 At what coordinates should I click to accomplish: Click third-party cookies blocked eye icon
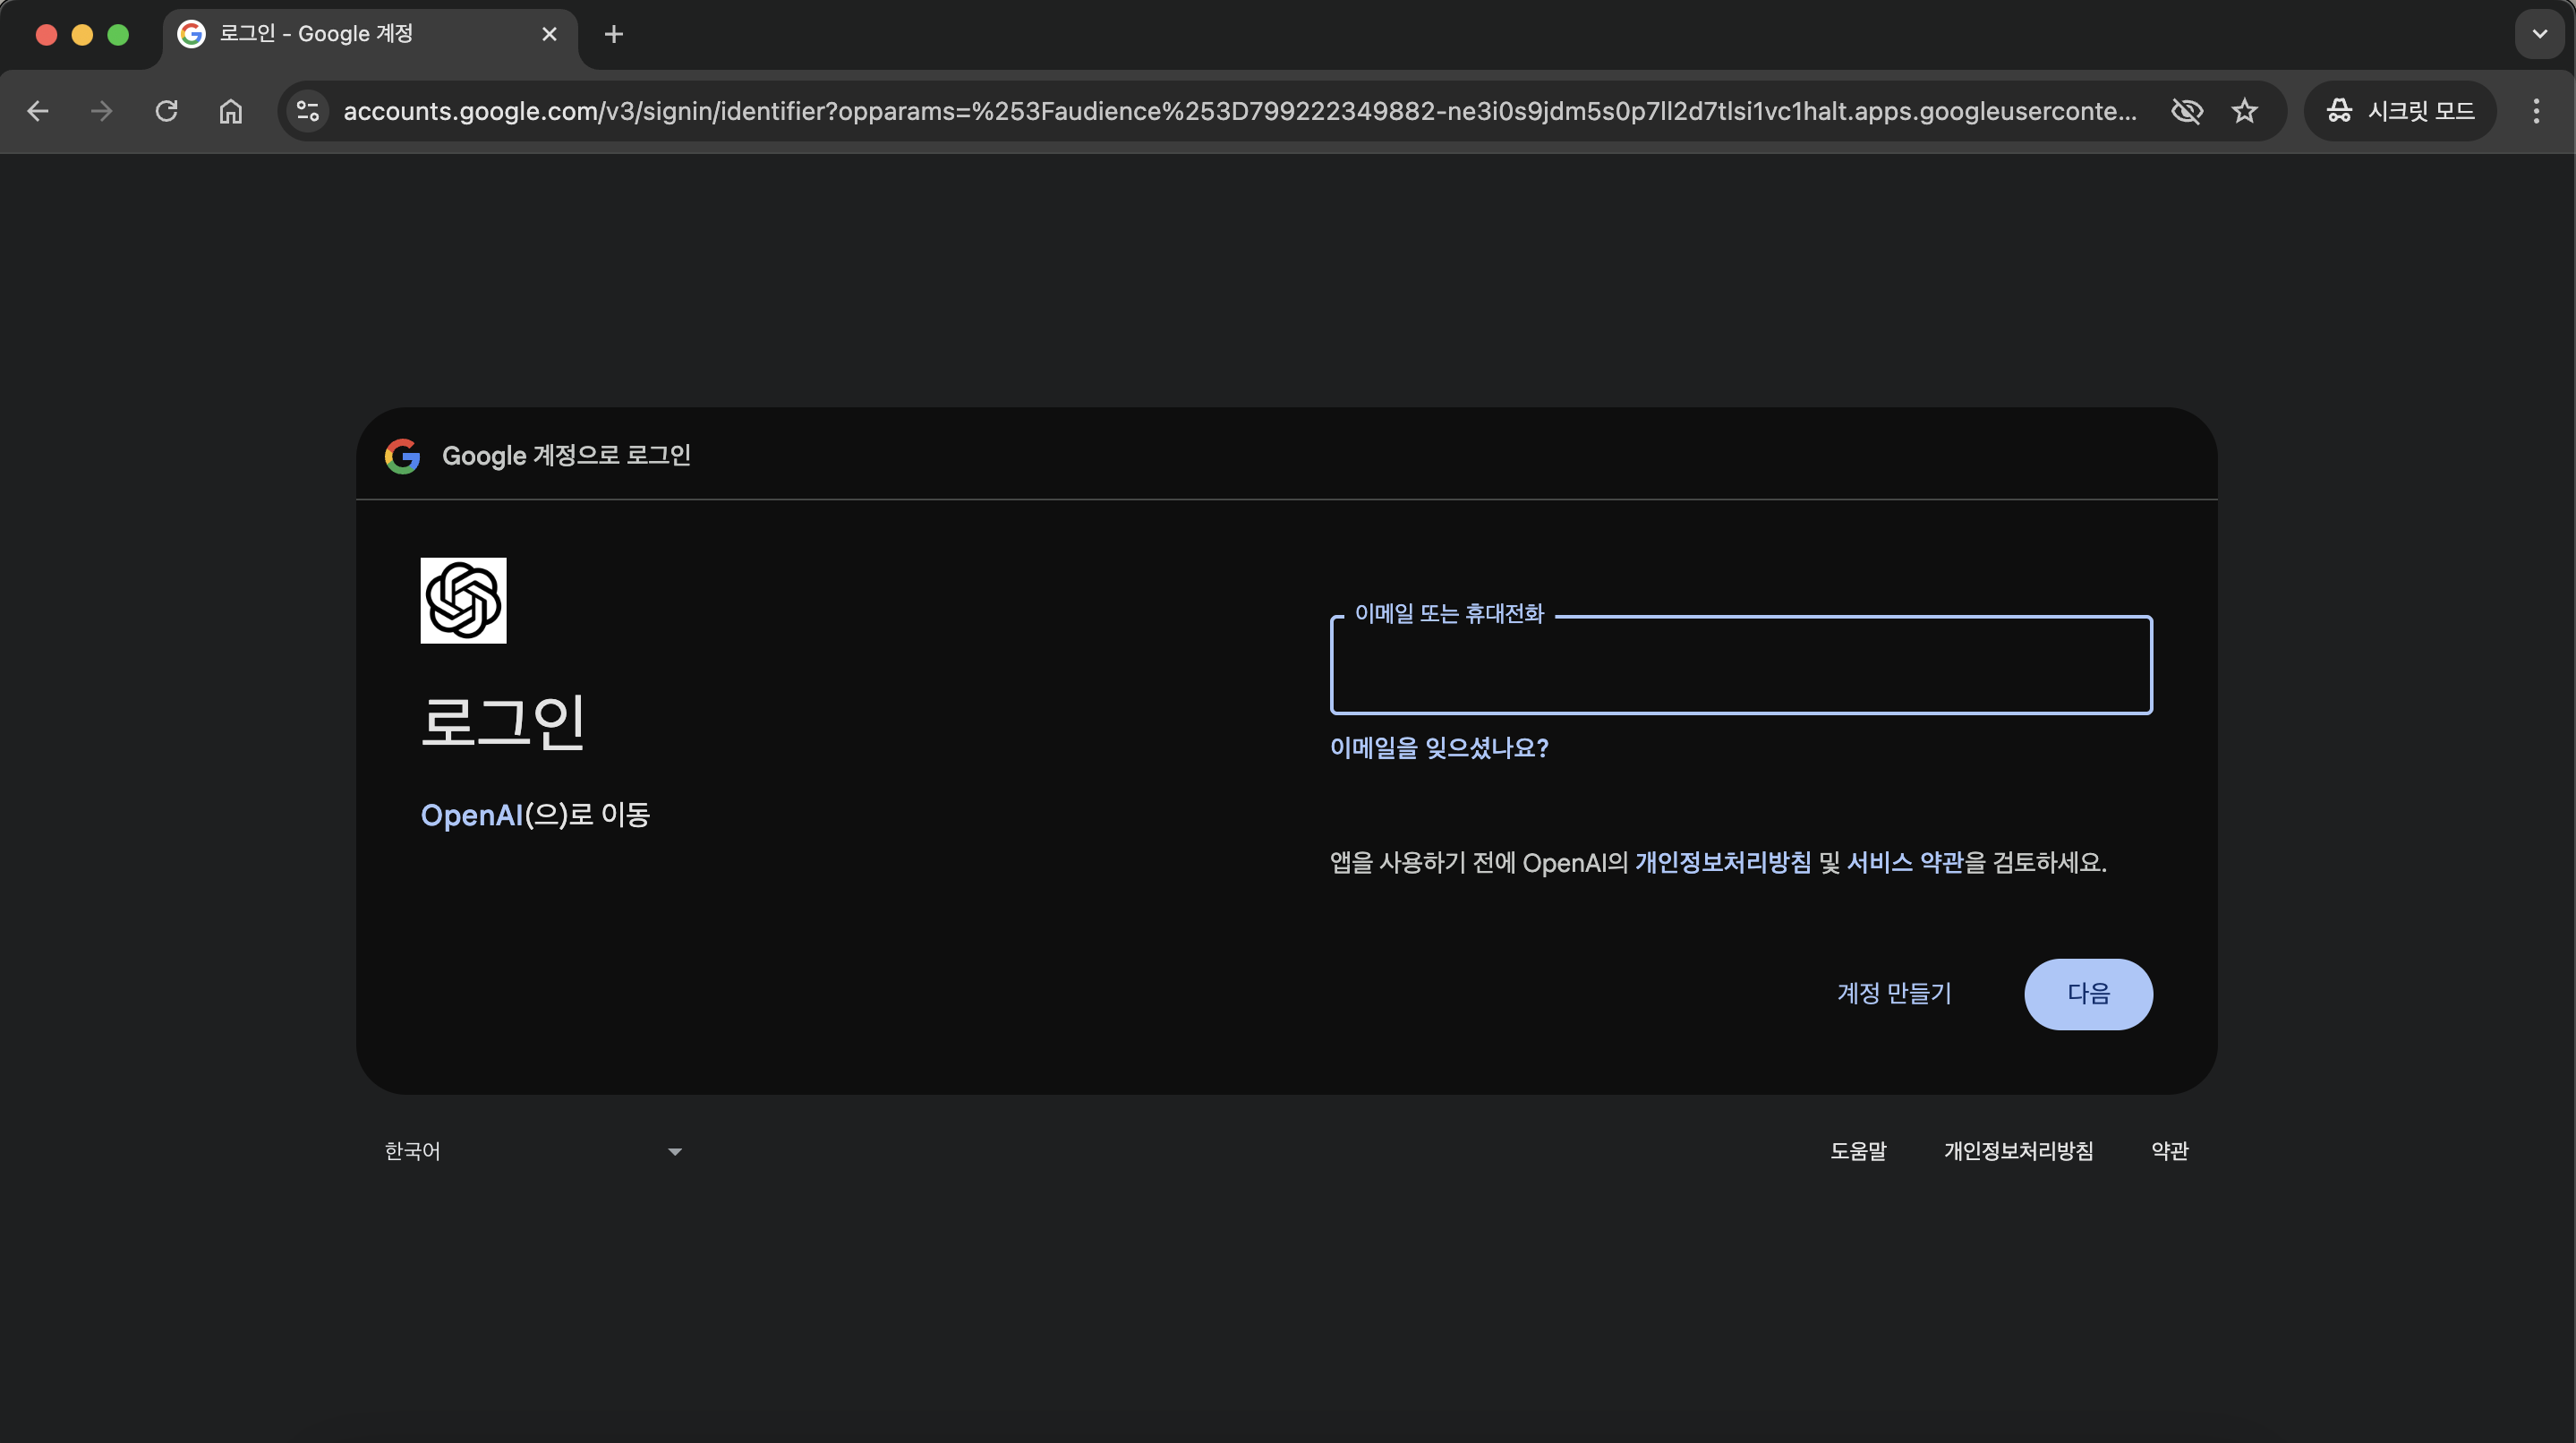point(2187,111)
